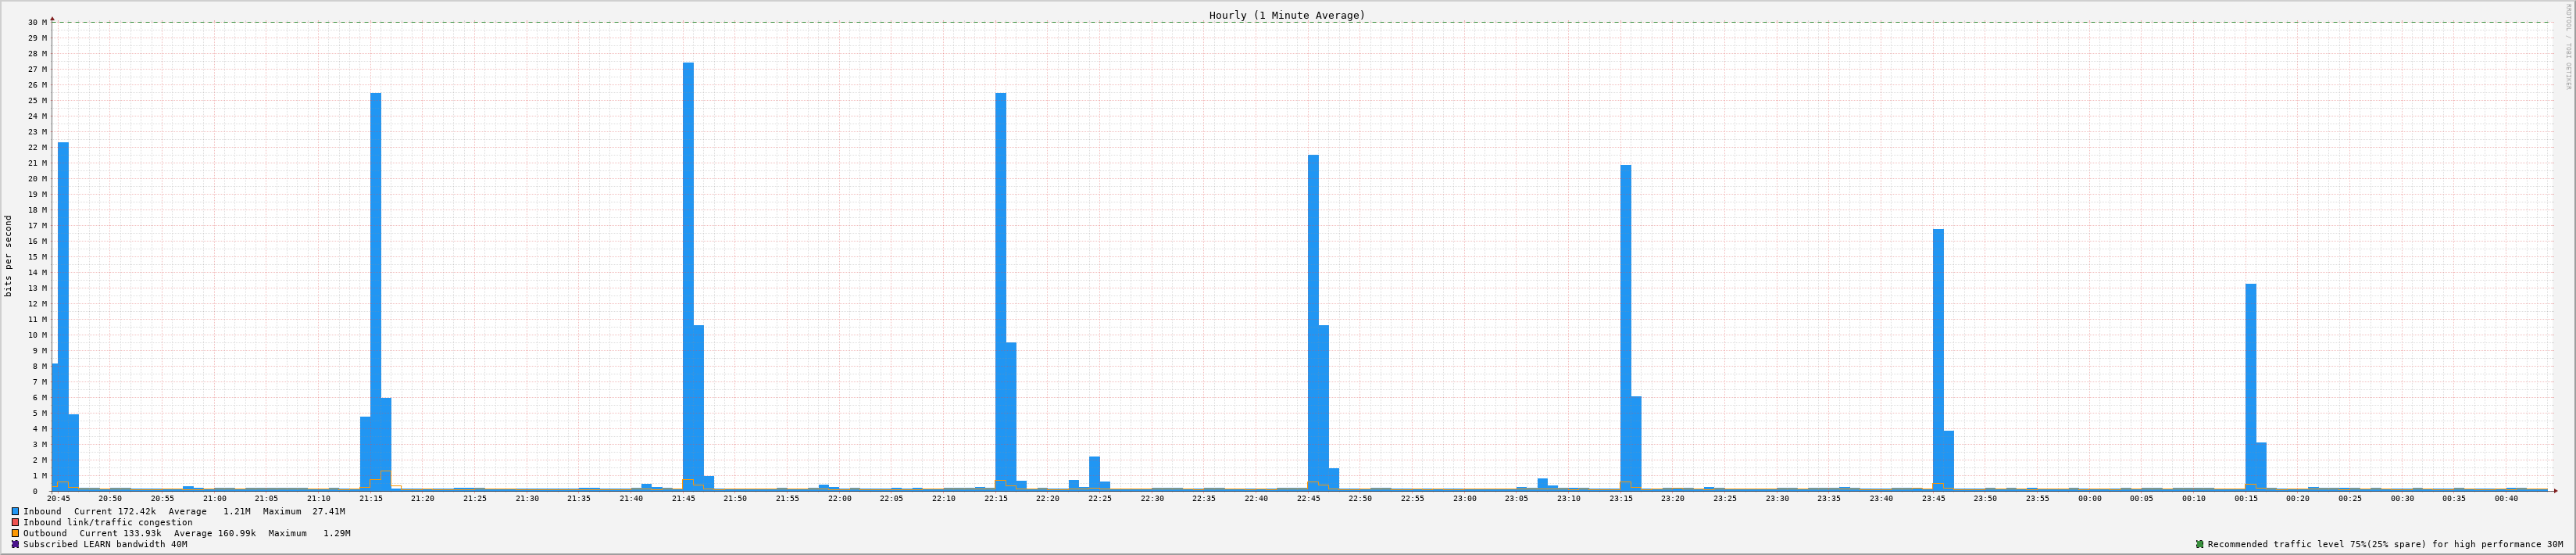Click the green Recommended traffic level marker
Viewport: 2576px width, 555px height.
tap(2199, 544)
